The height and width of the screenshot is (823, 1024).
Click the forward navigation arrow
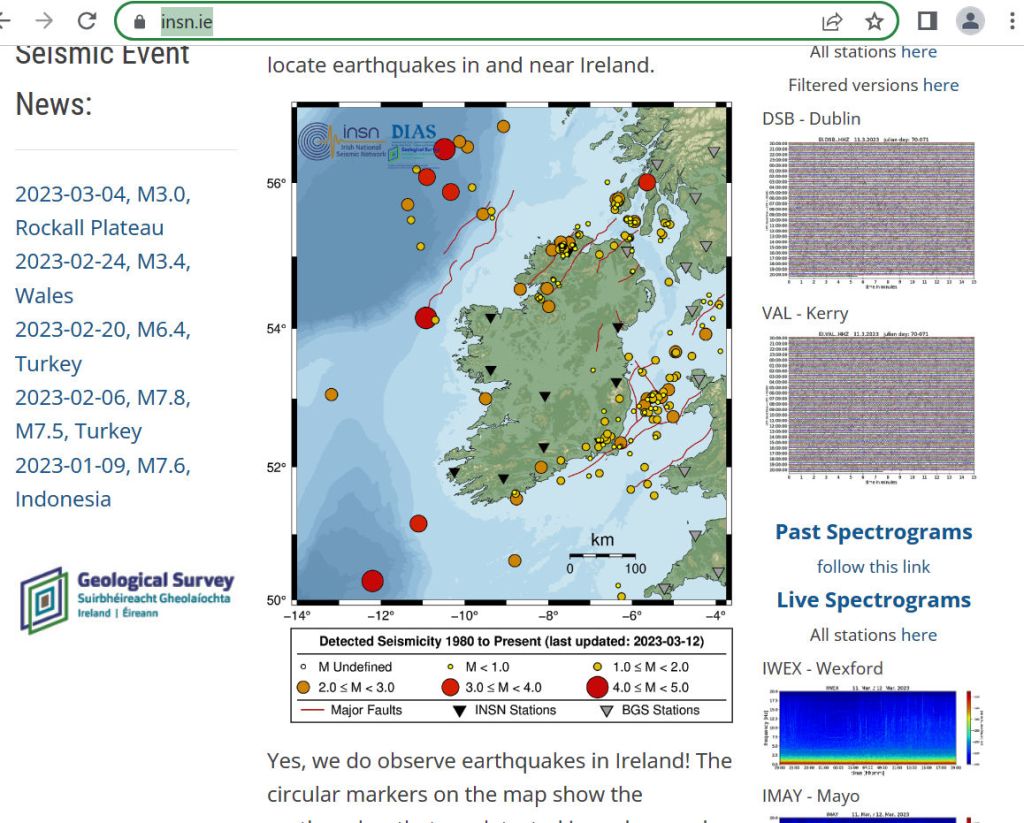[44, 21]
